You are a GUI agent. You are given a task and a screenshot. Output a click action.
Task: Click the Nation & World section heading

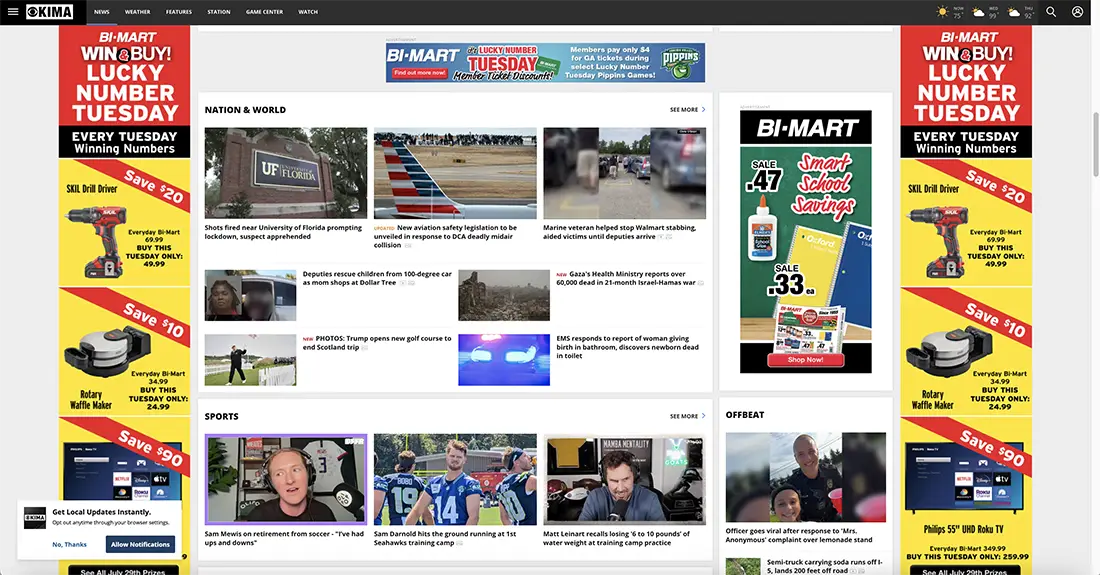[x=245, y=109]
